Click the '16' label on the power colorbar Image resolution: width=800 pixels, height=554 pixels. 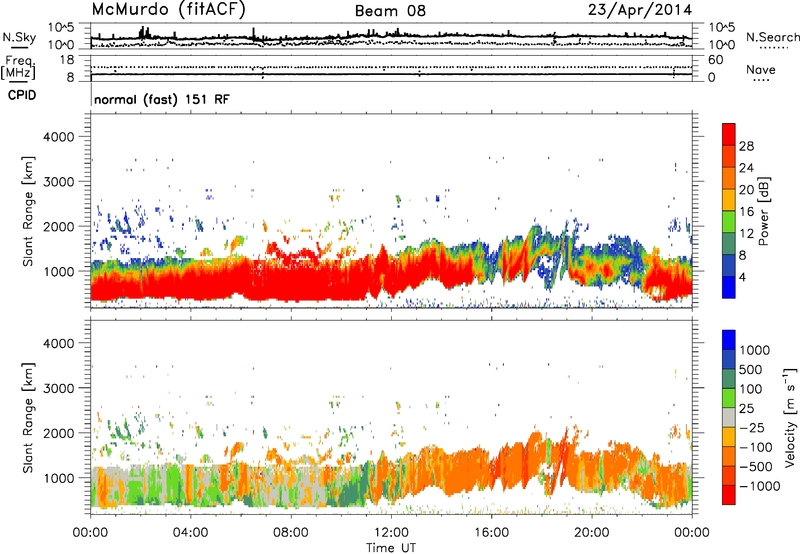pyautogui.click(x=746, y=212)
